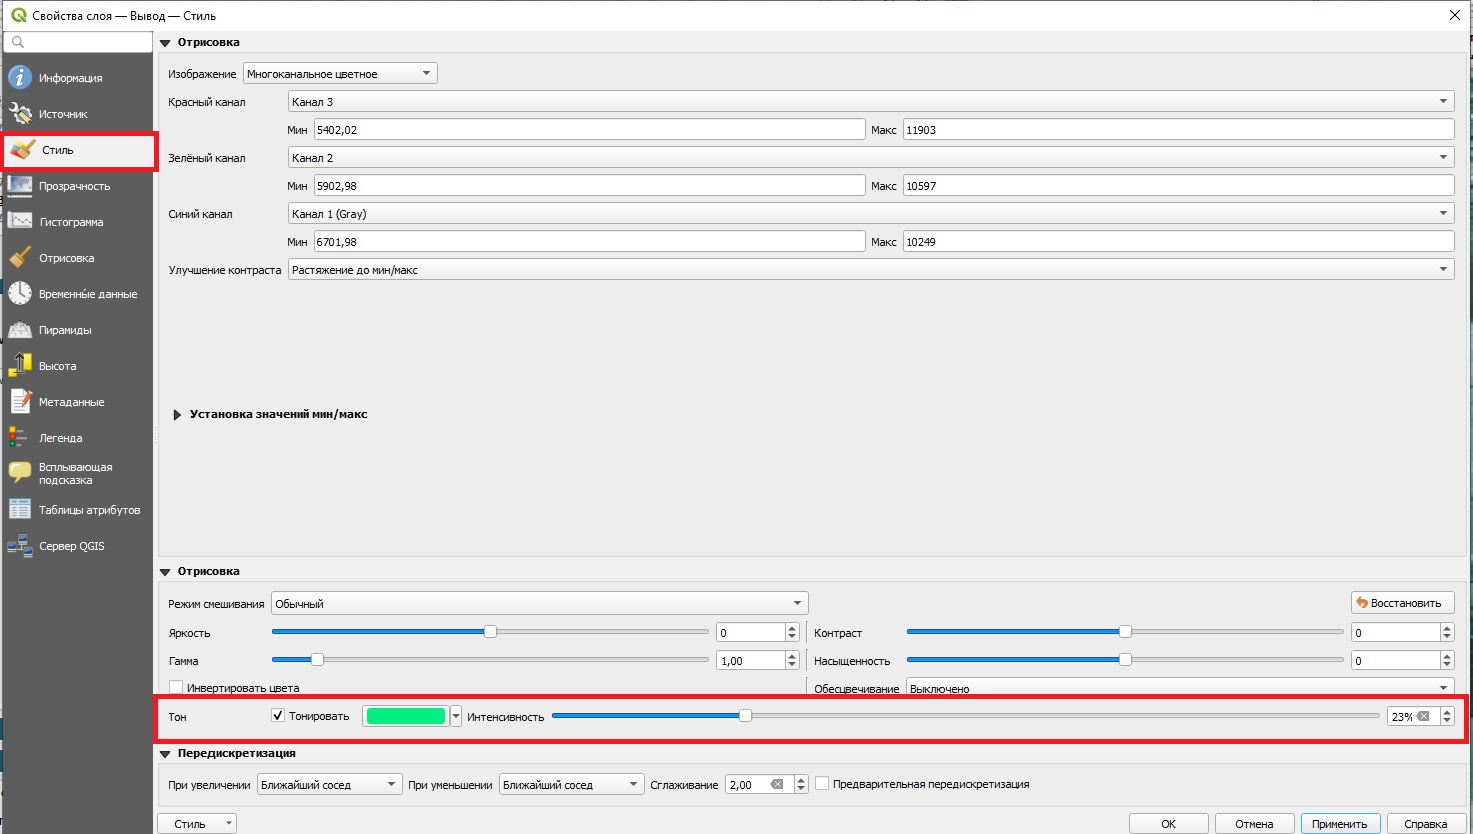Open the Изображение render type dropdown
Screen dimensions: 1473x834
pyautogui.click(x=340, y=73)
